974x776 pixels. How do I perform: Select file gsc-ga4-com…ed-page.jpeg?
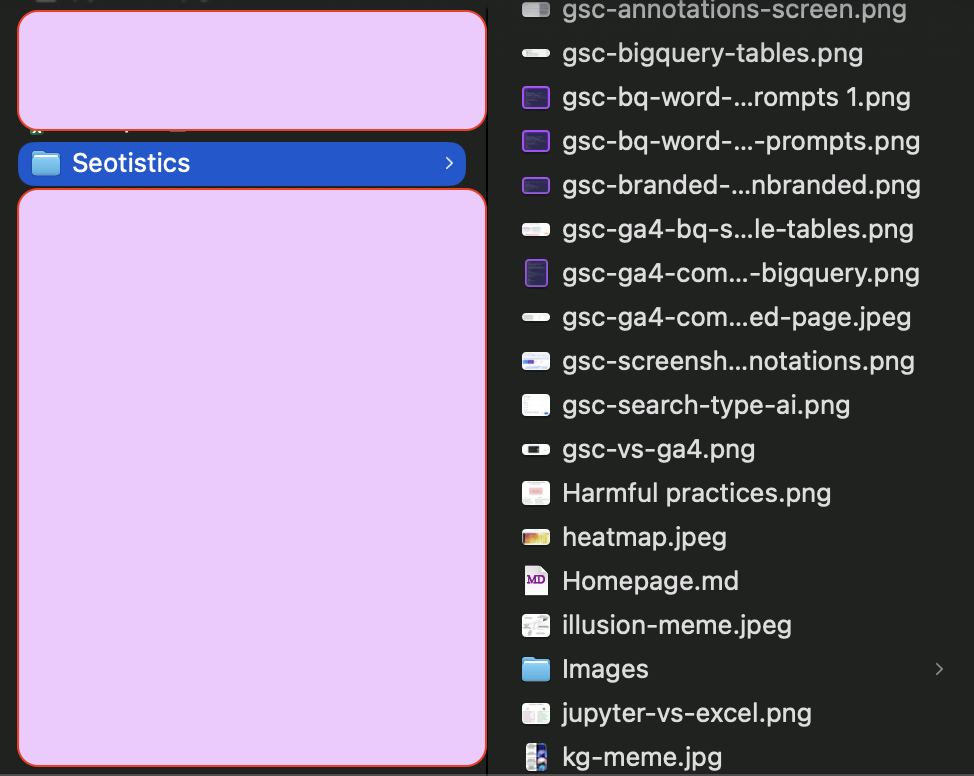[x=736, y=317]
